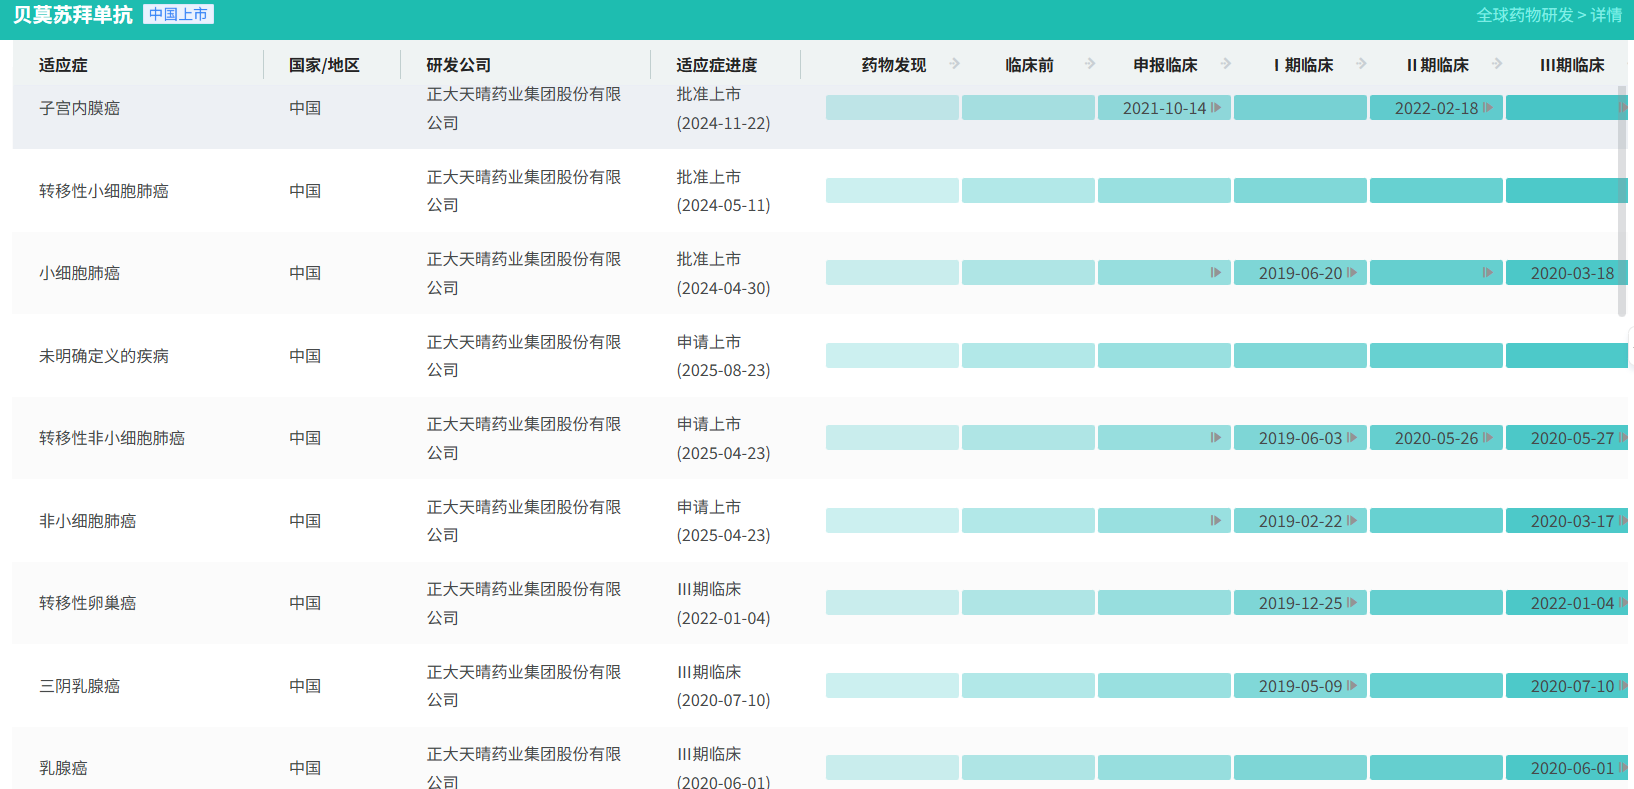
Task: Click 非小细胞肺癌 row's 申报临床 play icon
Action: 1216,521
